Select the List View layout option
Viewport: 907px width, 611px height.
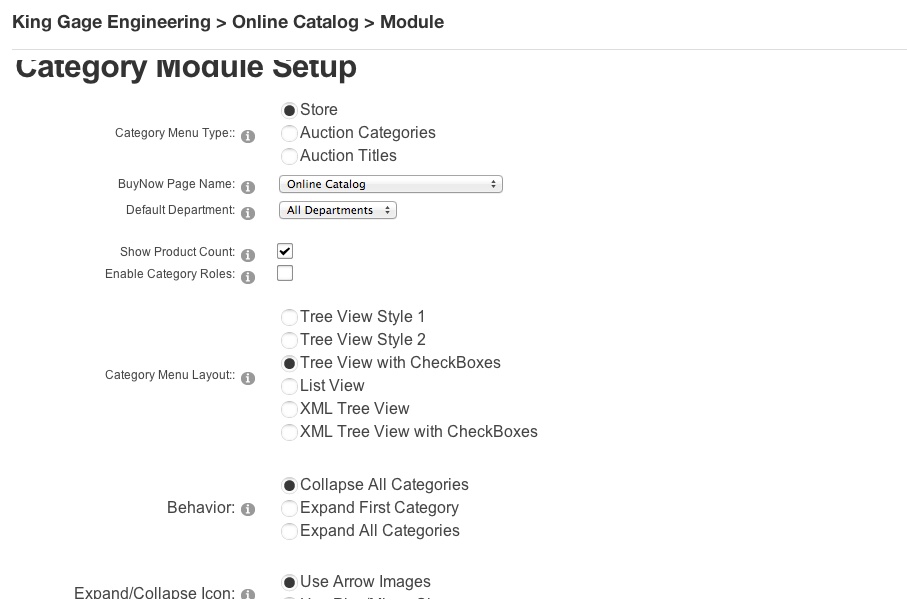click(289, 387)
